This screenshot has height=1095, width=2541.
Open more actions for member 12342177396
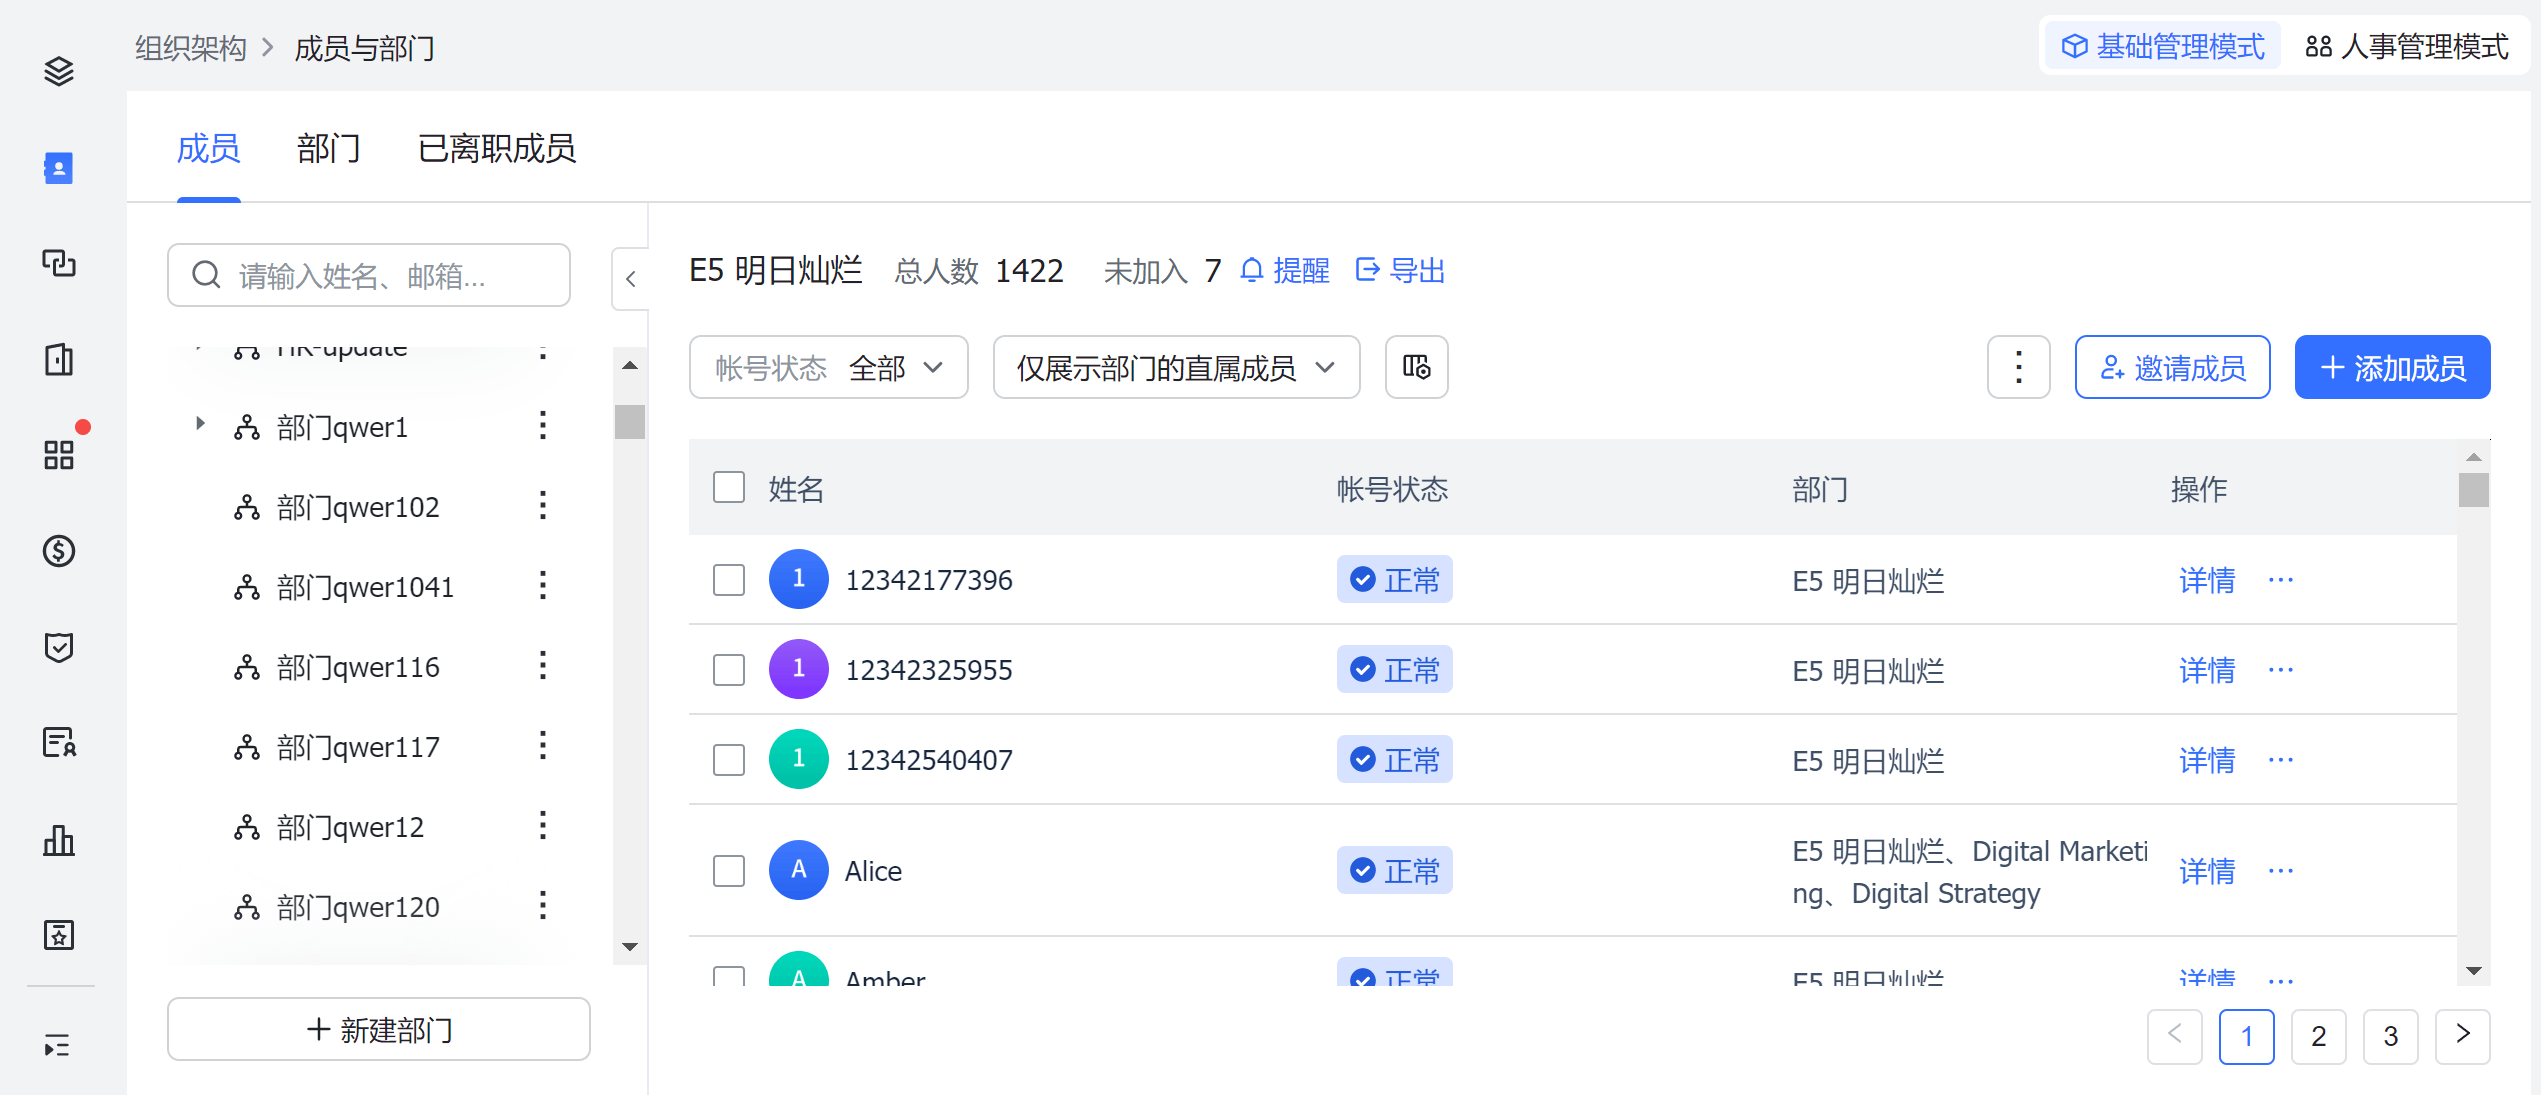(x=2281, y=580)
